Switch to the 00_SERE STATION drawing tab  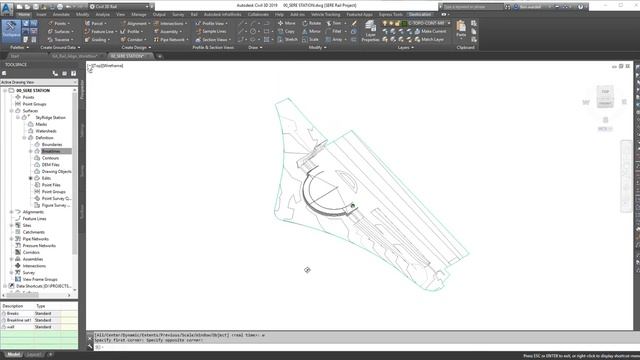coord(127,56)
